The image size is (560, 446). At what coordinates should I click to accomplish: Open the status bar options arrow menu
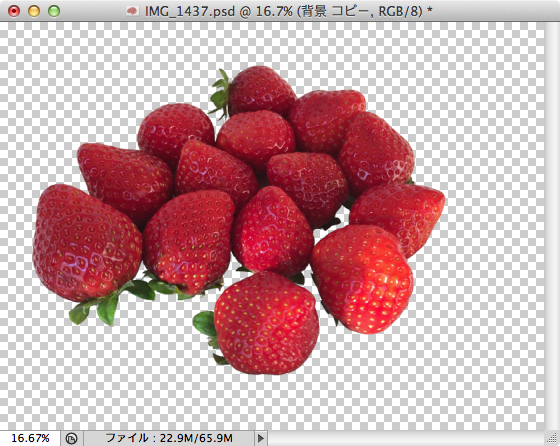coord(261,438)
